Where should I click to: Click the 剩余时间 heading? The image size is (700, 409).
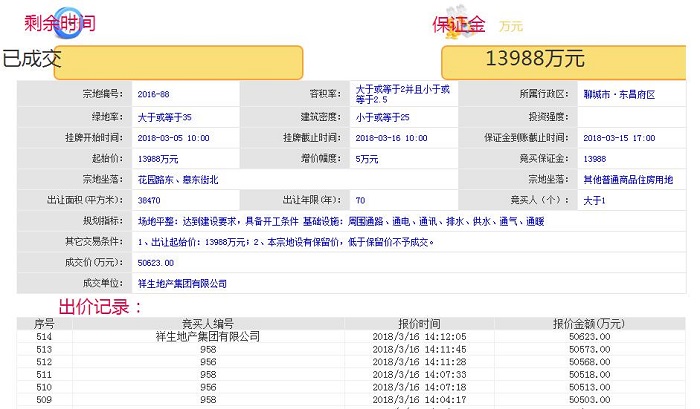click(59, 23)
